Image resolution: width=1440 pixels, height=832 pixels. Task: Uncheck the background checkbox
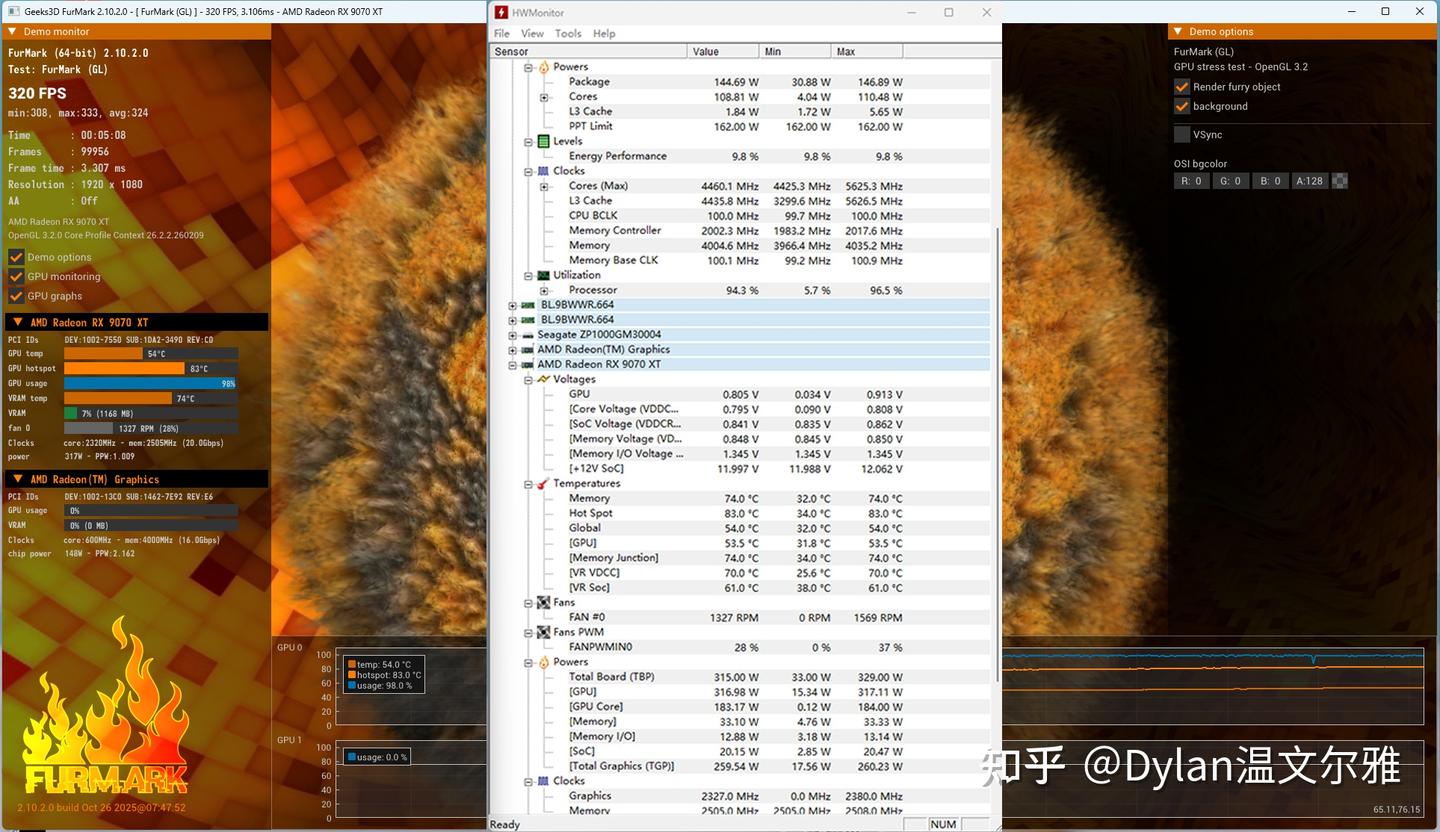(1182, 106)
